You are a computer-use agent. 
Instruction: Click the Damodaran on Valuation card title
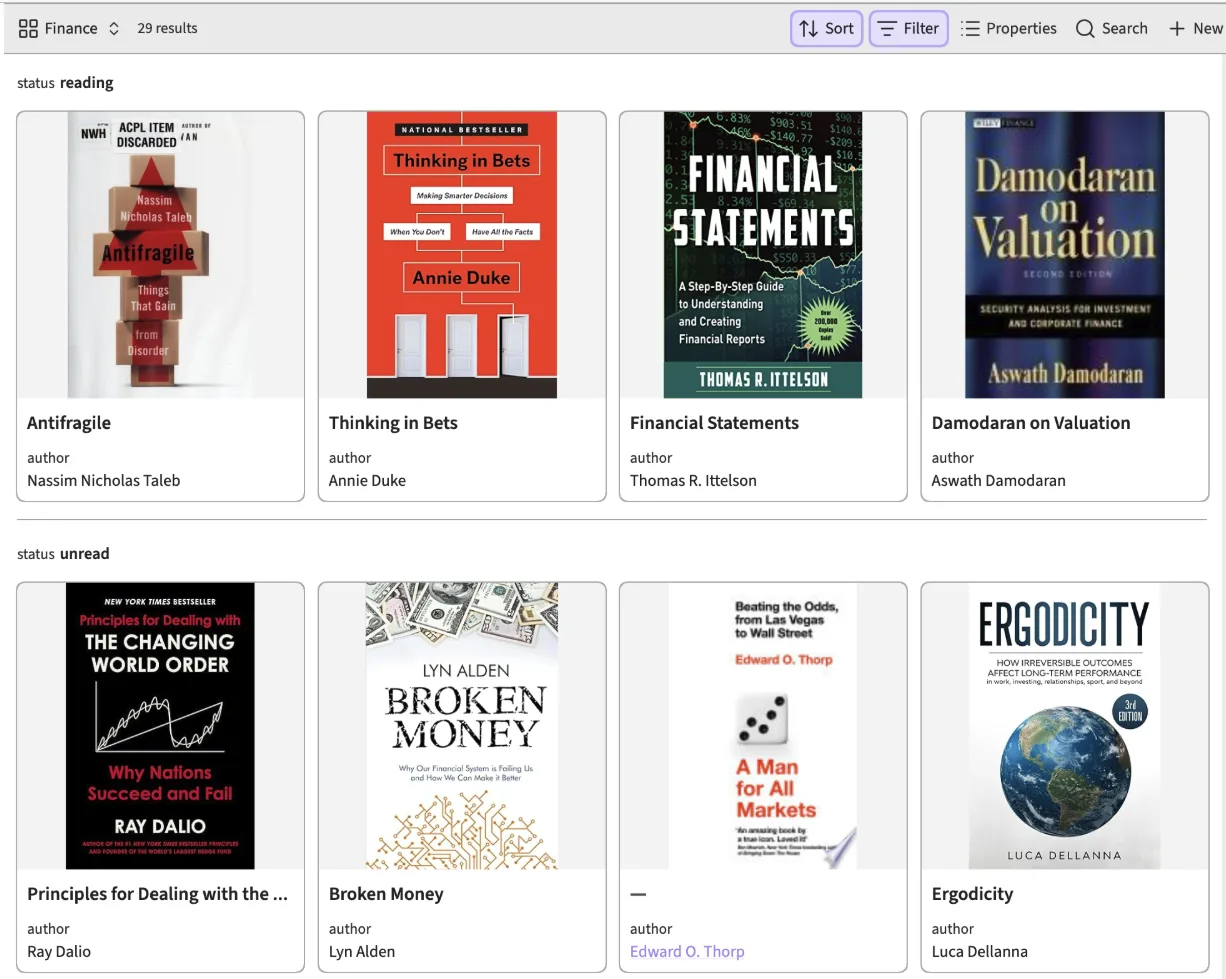1031,423
